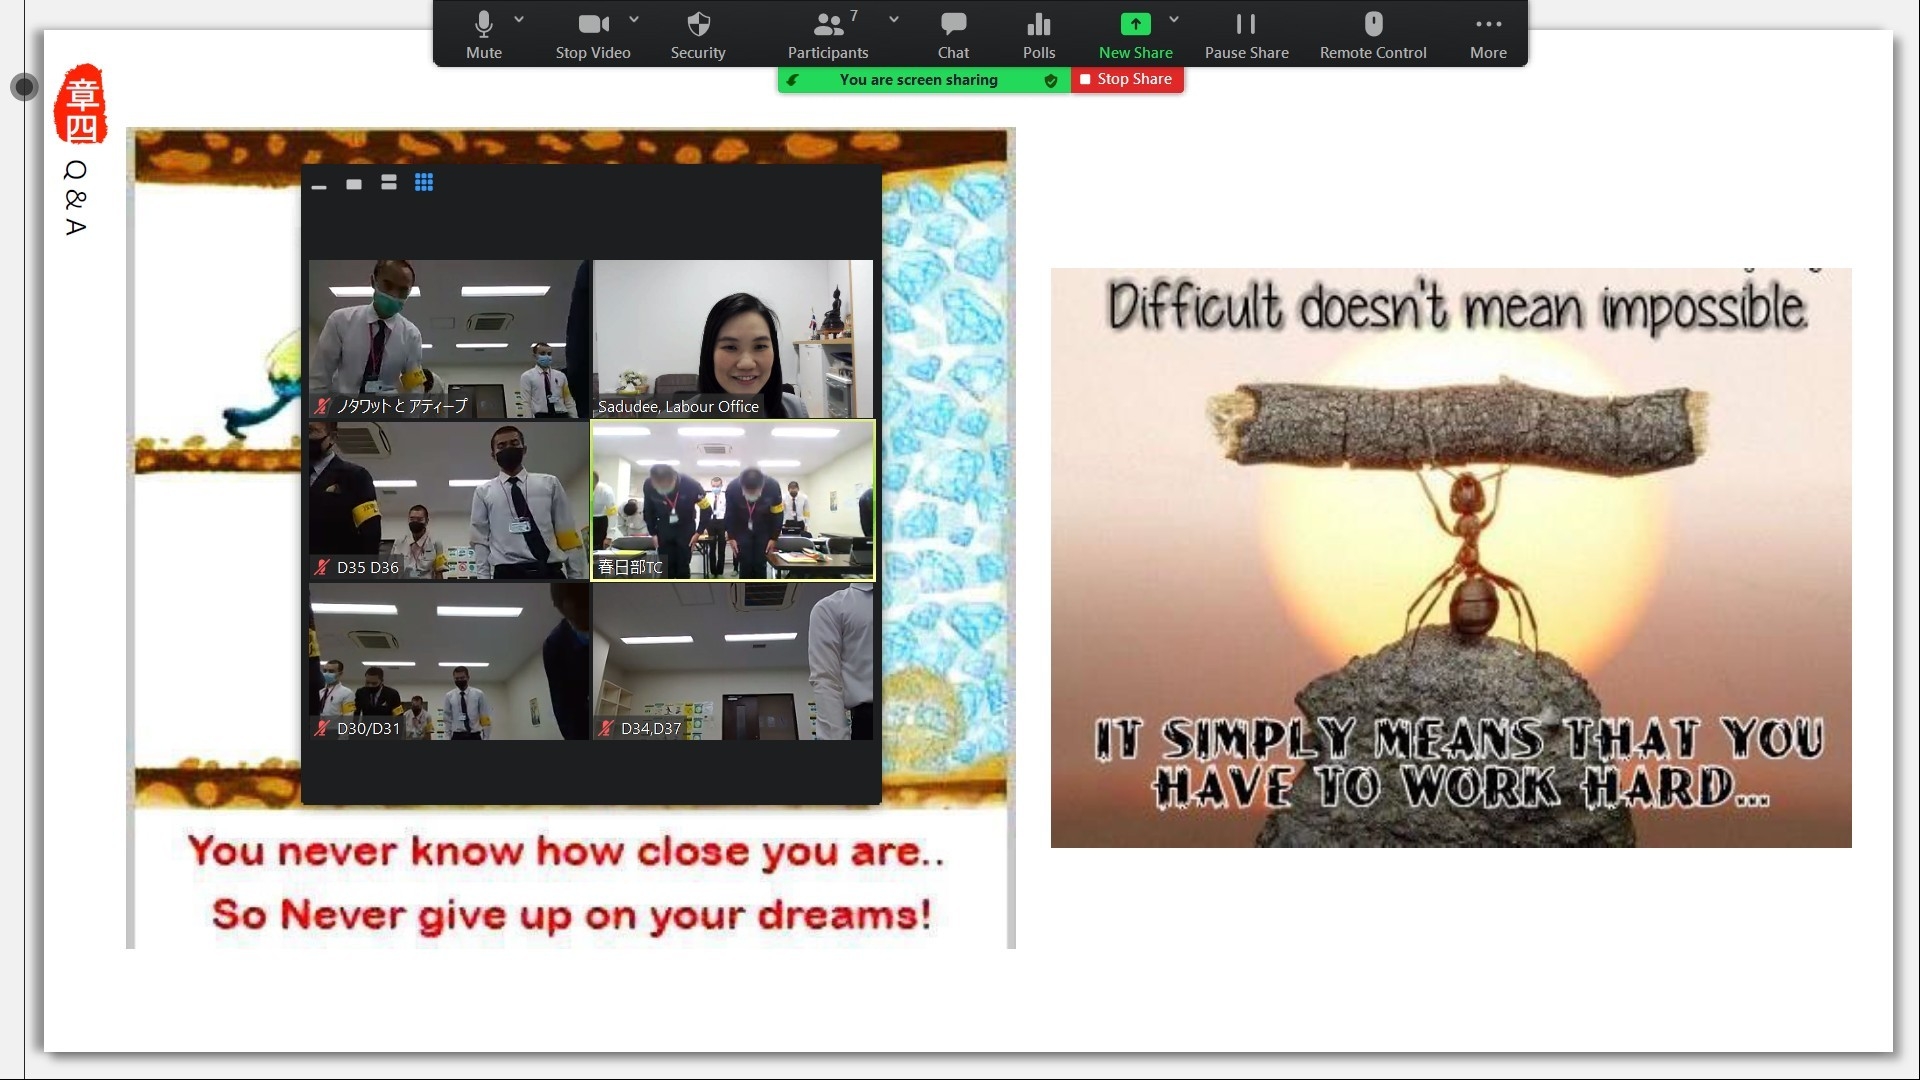Request Remote Control
Image resolution: width=1920 pixels, height=1080 pixels.
coord(1373,34)
